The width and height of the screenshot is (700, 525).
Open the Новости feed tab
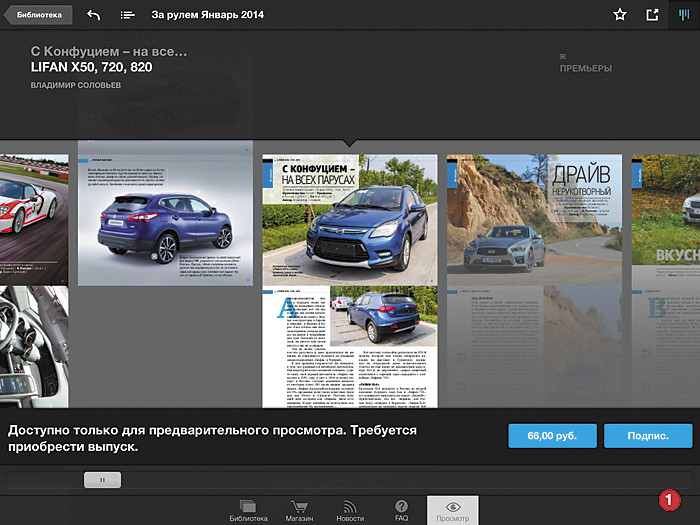tap(350, 510)
